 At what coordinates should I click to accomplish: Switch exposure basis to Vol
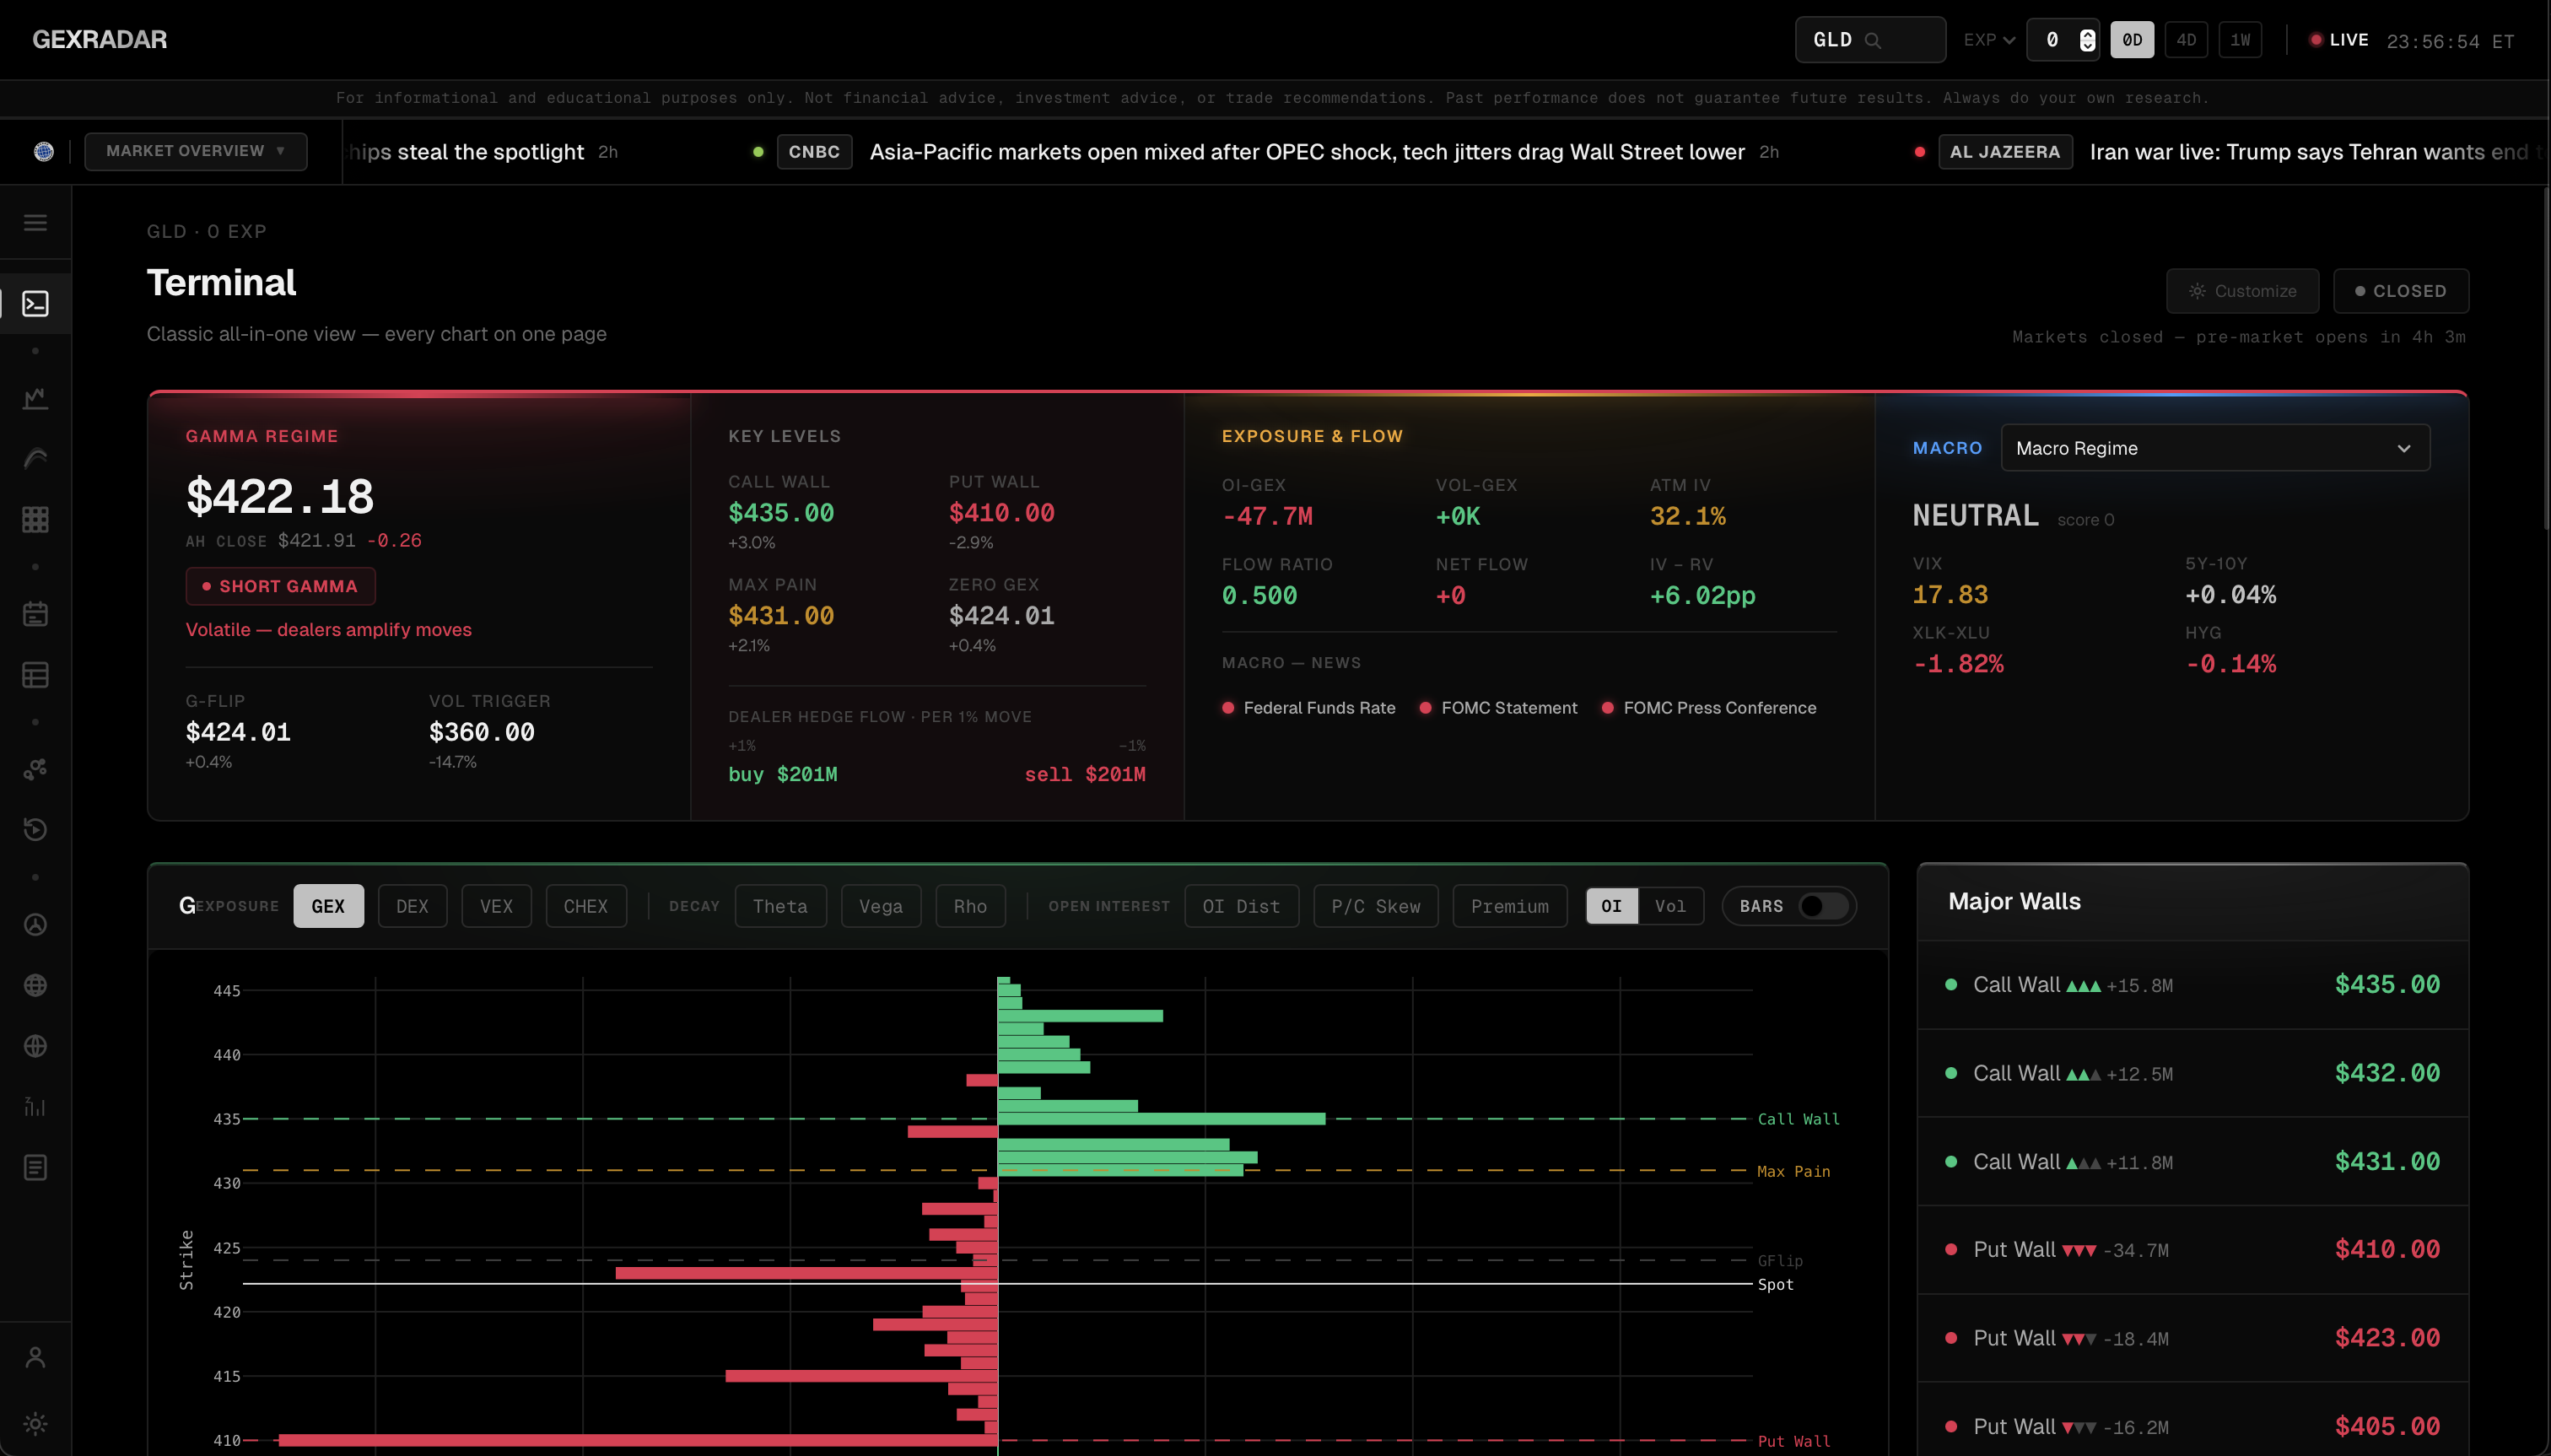(x=1670, y=906)
